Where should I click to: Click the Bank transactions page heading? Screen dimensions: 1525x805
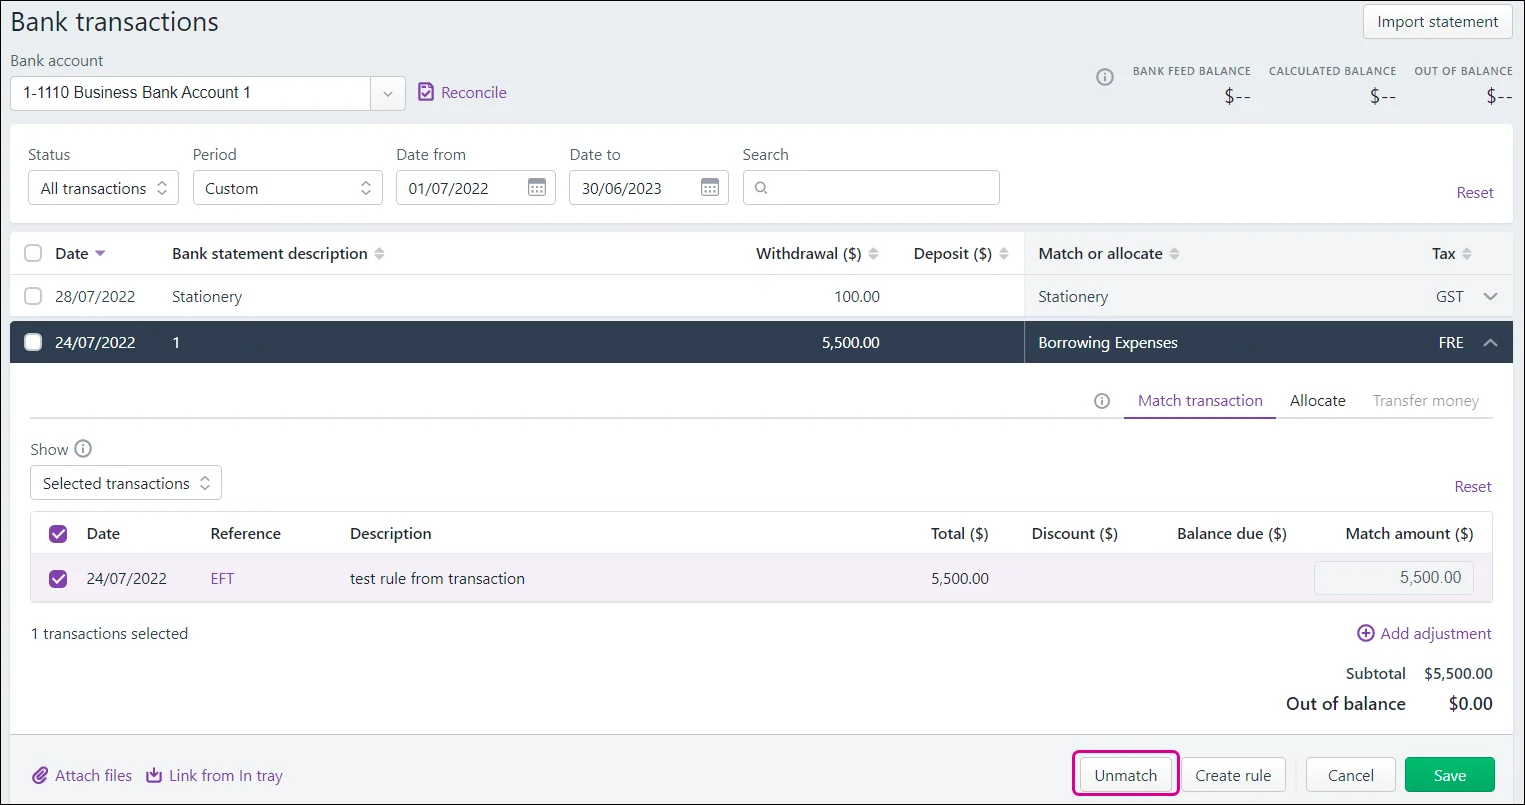point(114,22)
